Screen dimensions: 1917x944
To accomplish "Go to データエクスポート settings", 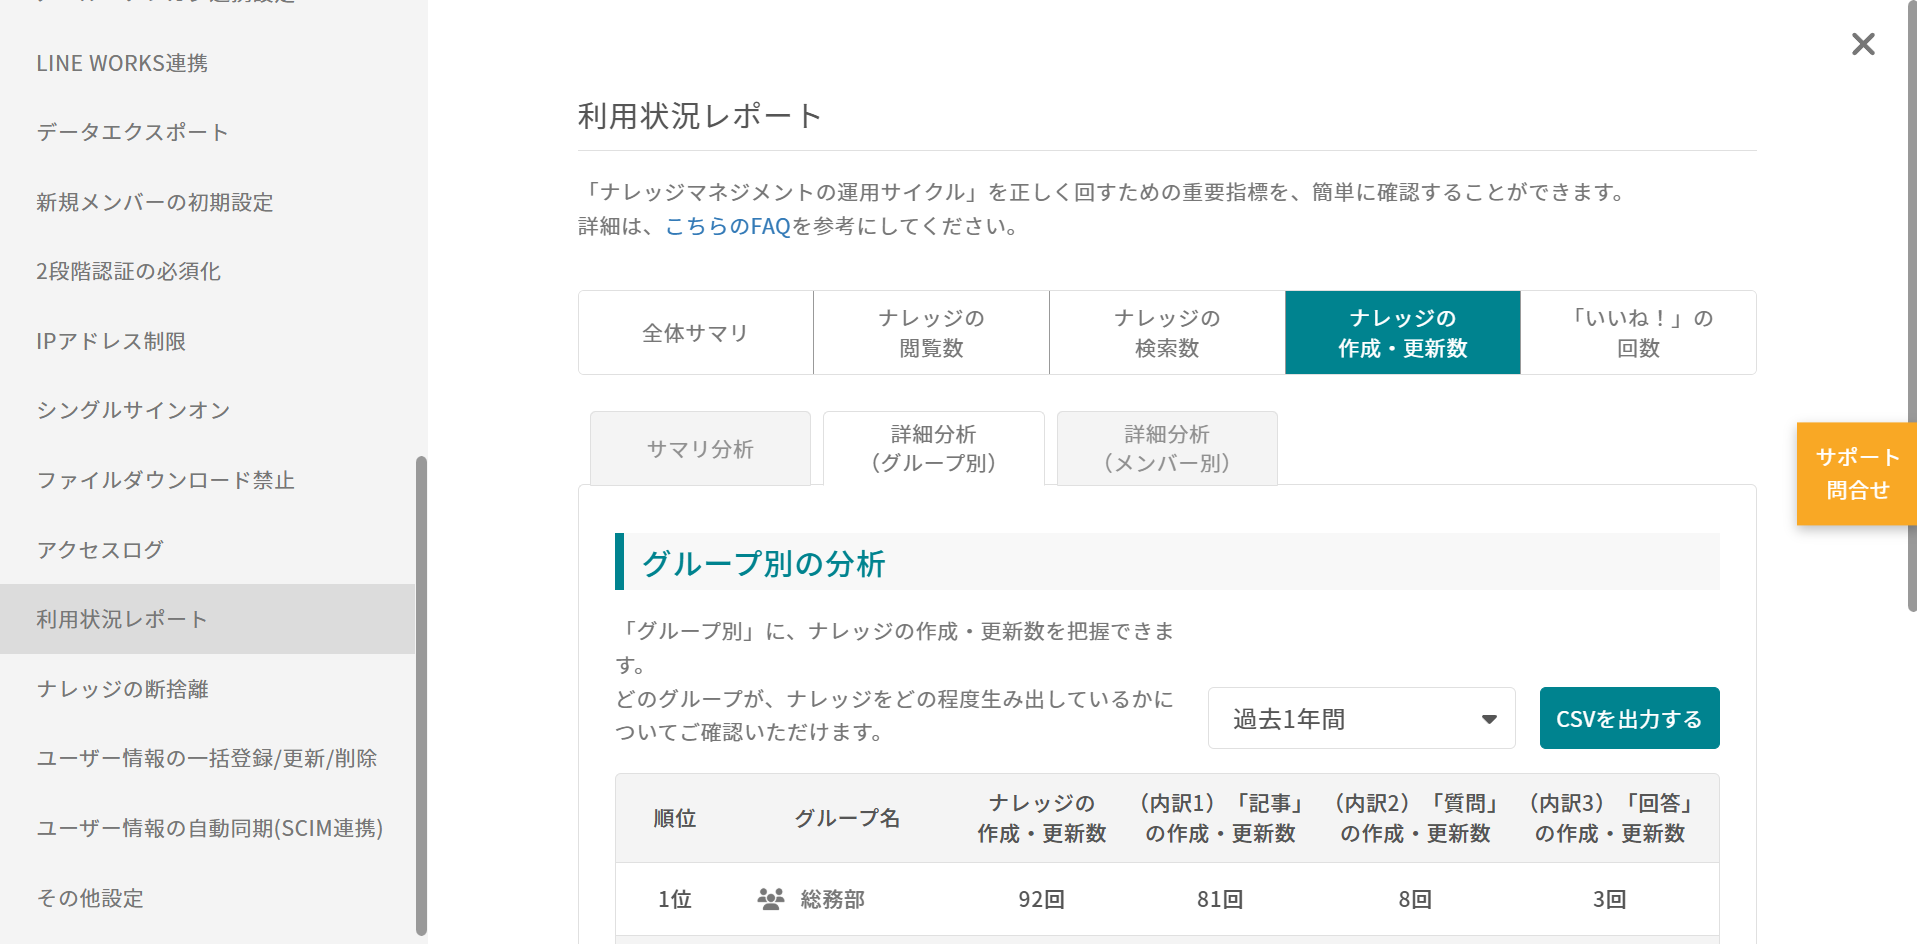I will pyautogui.click(x=132, y=132).
